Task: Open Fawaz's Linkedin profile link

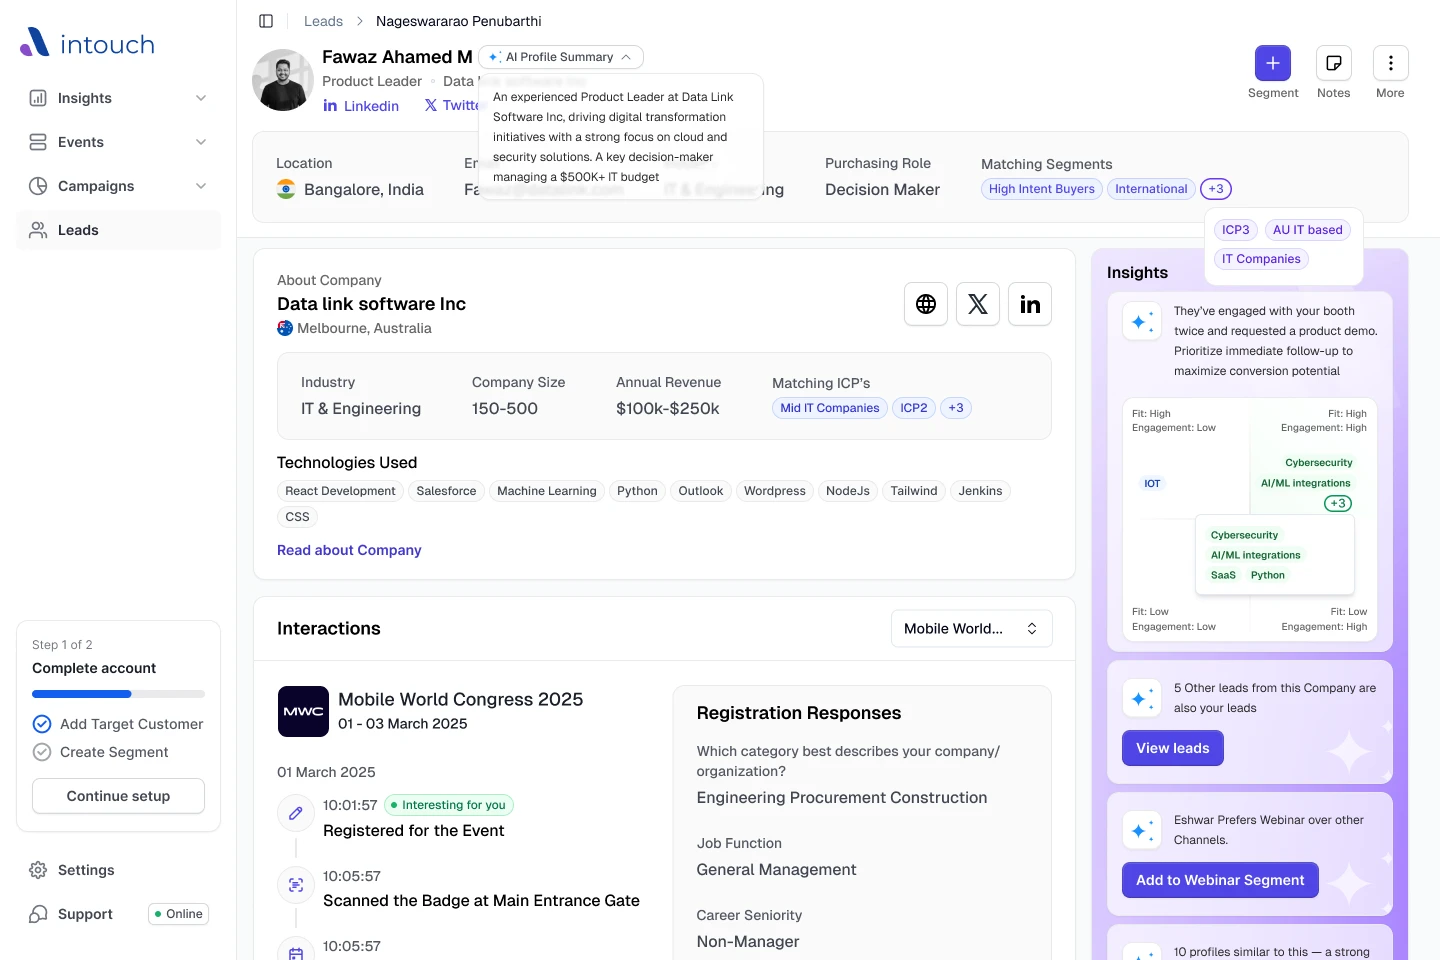Action: pyautogui.click(x=361, y=106)
